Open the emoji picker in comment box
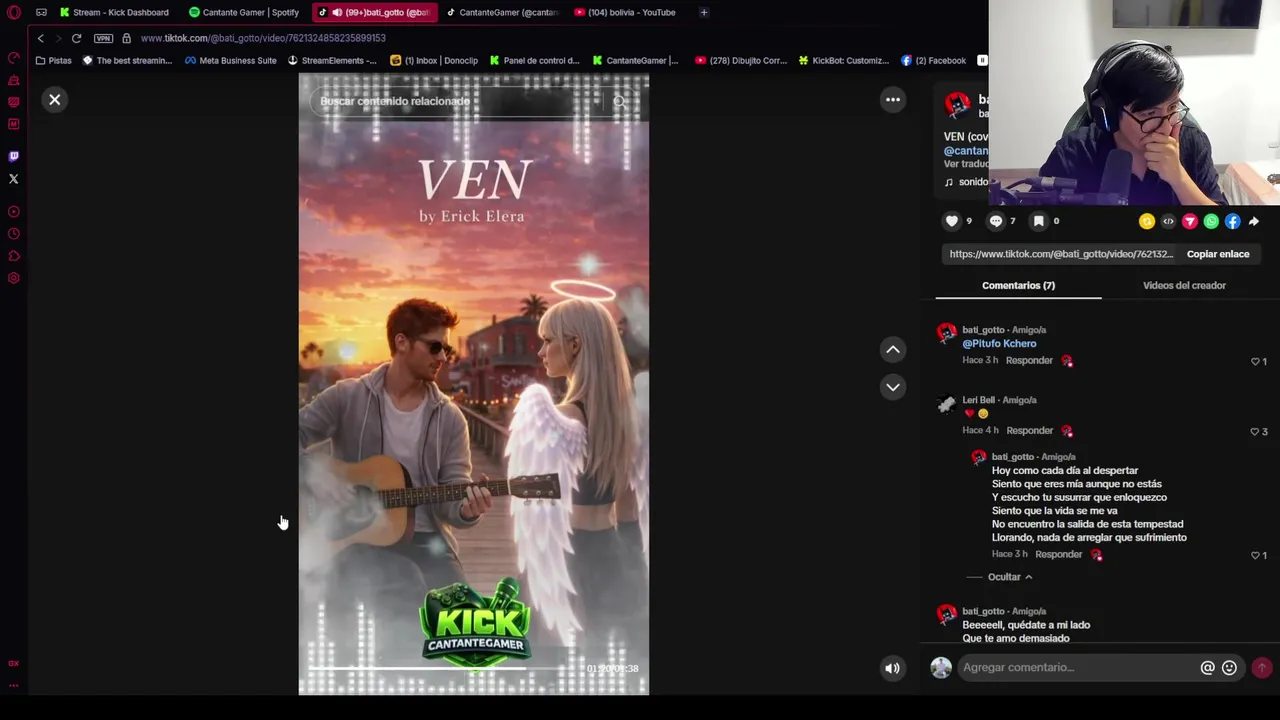 (1229, 667)
